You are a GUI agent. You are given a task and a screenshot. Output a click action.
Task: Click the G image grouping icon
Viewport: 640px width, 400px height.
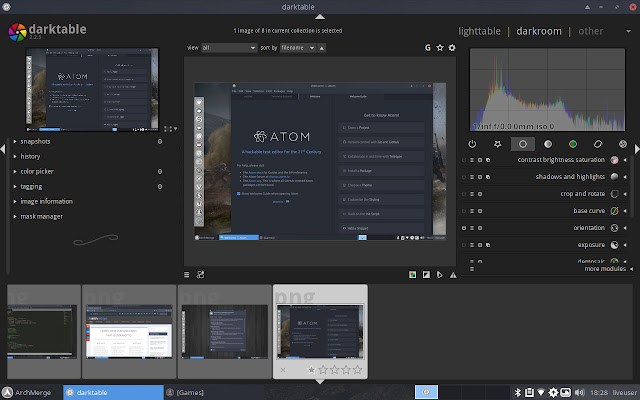(x=427, y=48)
